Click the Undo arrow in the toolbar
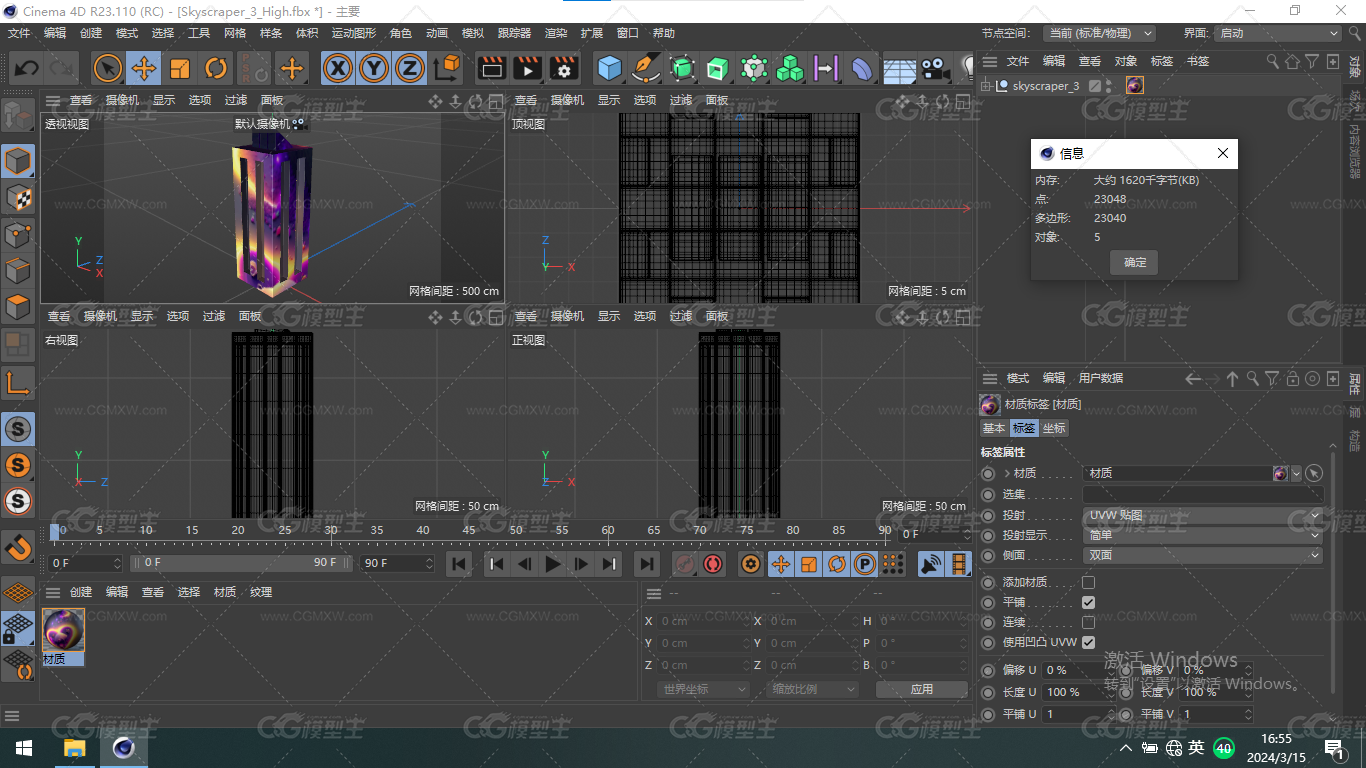Screen dimensions: 1366x768 point(26,68)
